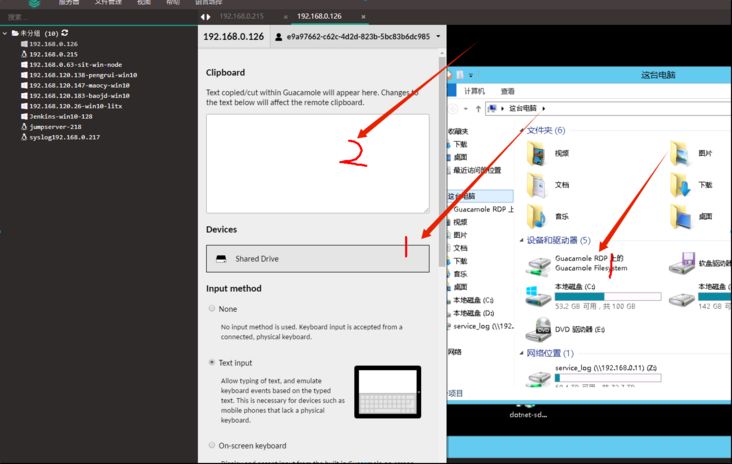Select the On-screen keyboard input method
Screen dimensions: 732x464
[212, 445]
